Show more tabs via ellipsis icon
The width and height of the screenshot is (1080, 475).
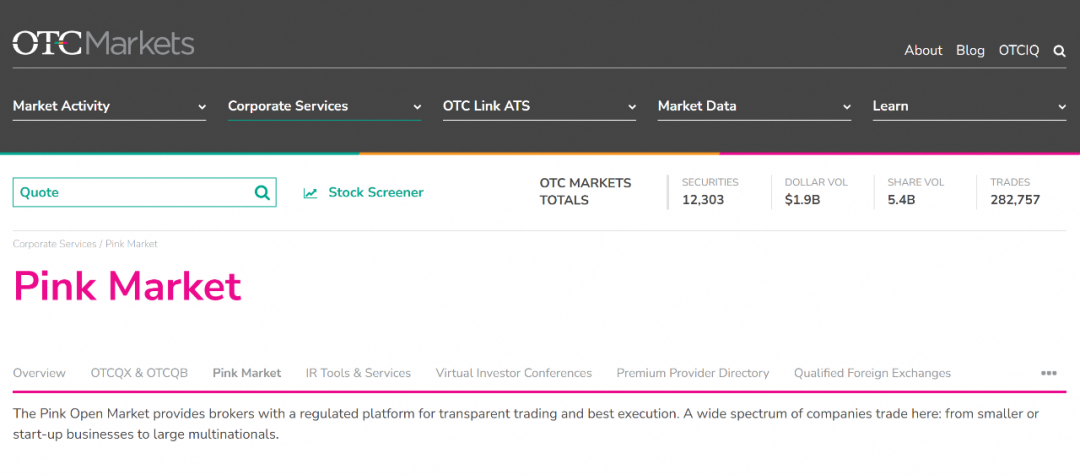pos(1048,373)
